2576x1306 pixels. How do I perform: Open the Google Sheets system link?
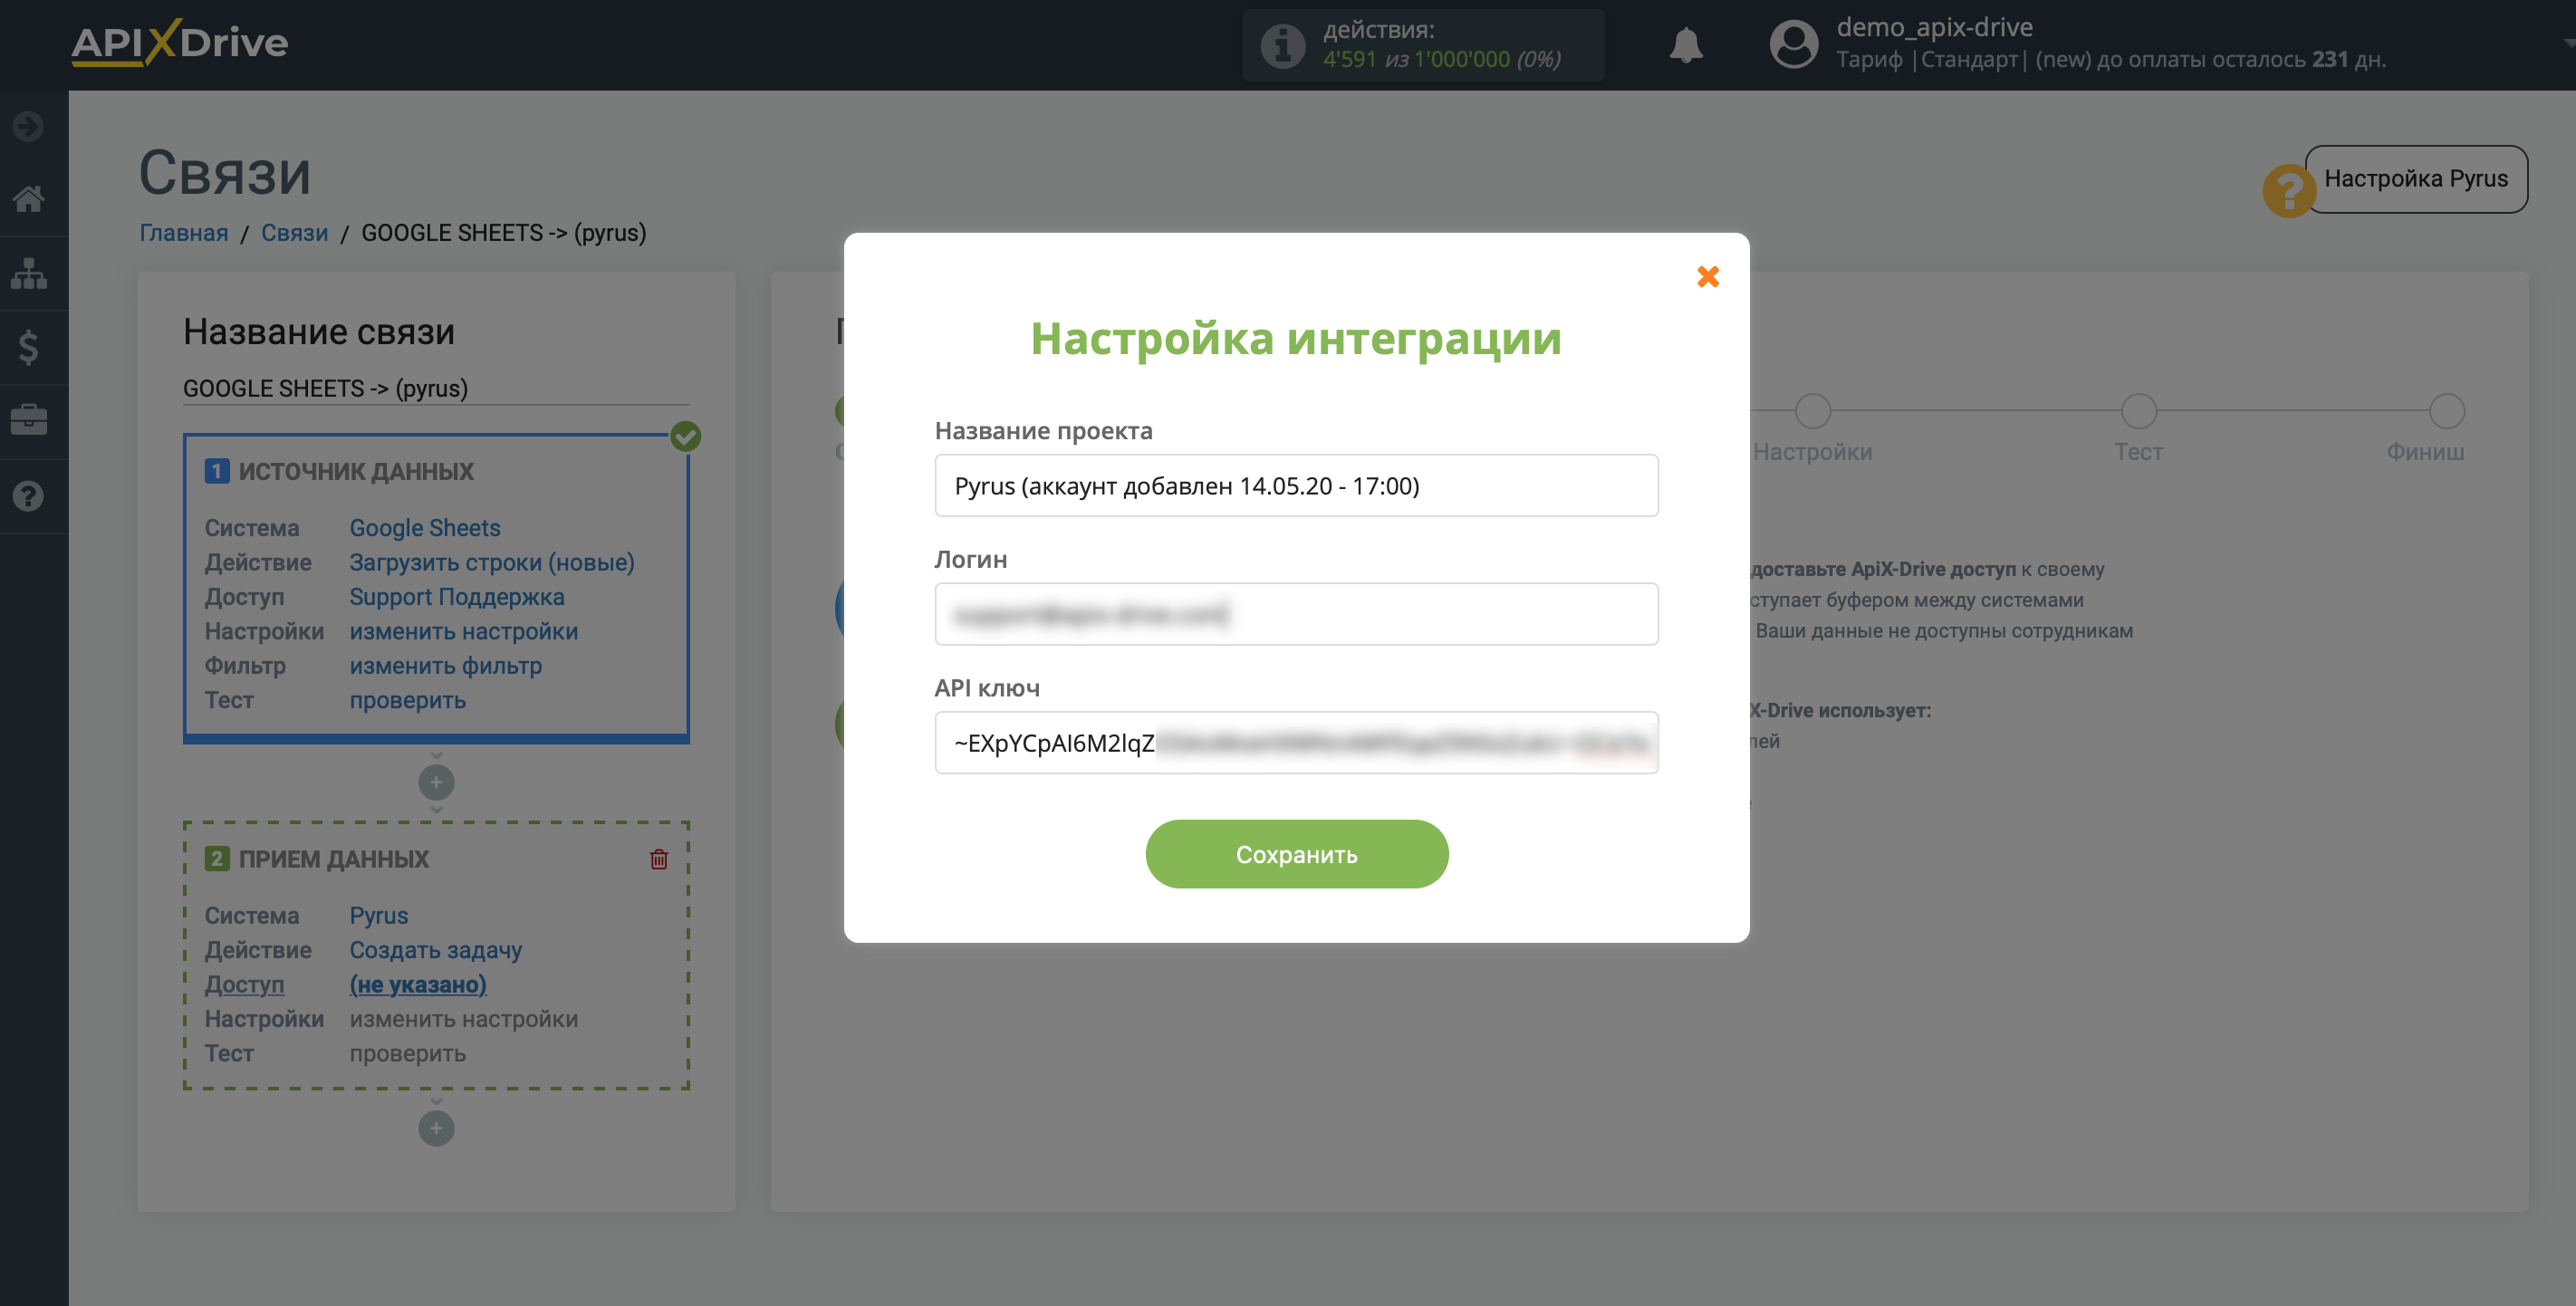425,528
